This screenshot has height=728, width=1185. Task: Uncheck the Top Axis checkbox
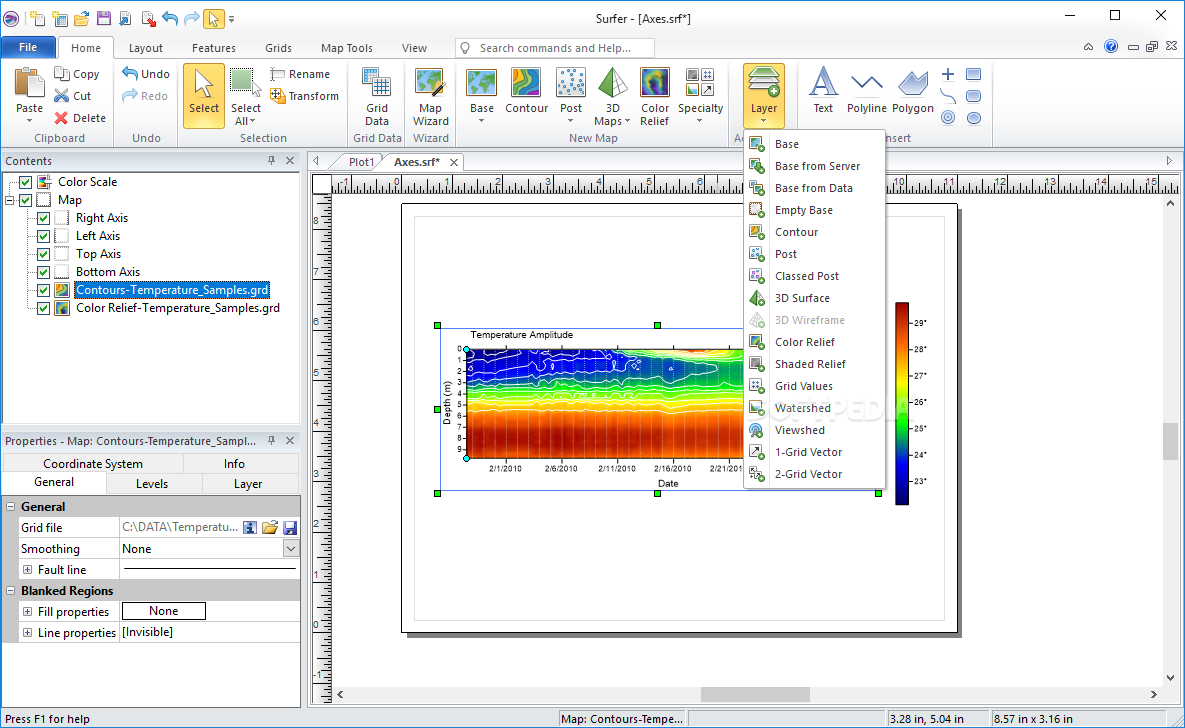(x=43, y=255)
